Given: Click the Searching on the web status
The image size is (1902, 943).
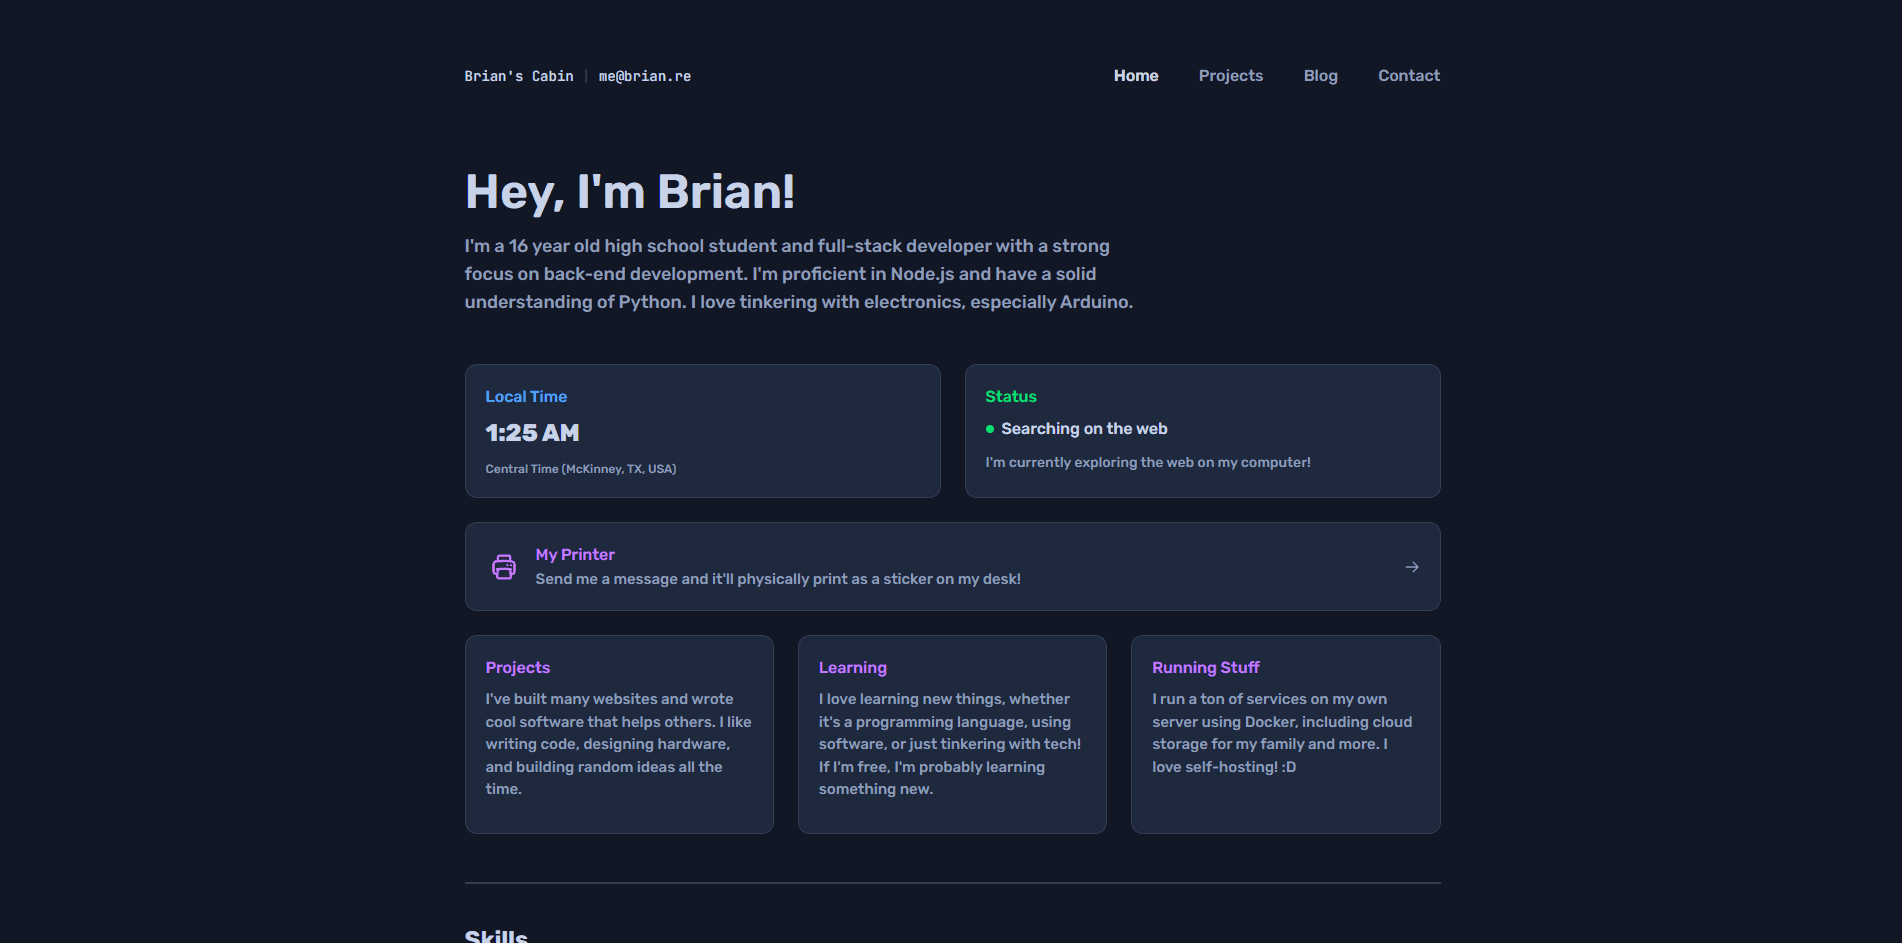Looking at the screenshot, I should [x=1084, y=429].
